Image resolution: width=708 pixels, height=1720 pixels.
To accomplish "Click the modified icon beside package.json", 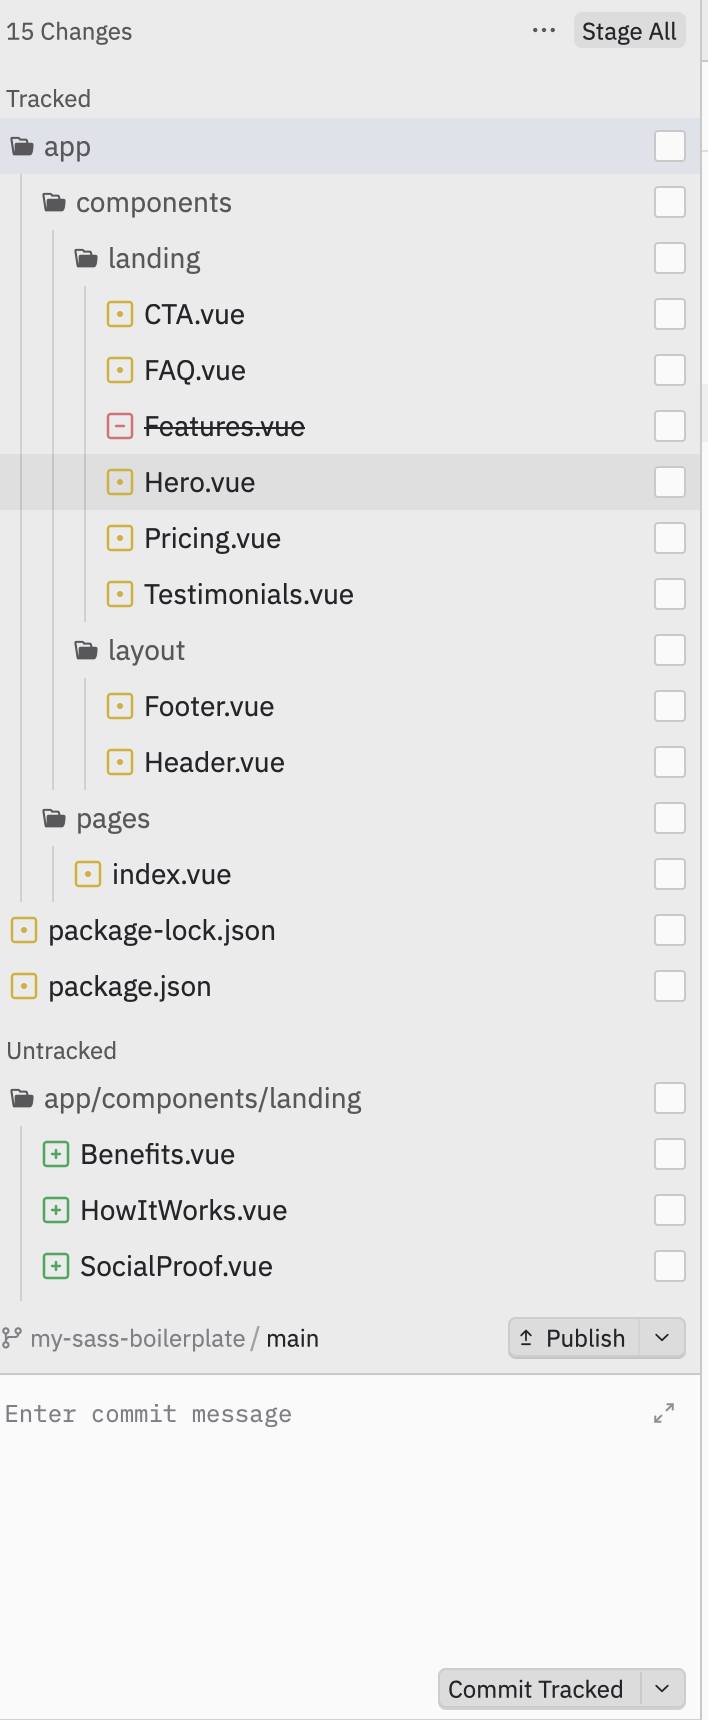I will (x=23, y=986).
